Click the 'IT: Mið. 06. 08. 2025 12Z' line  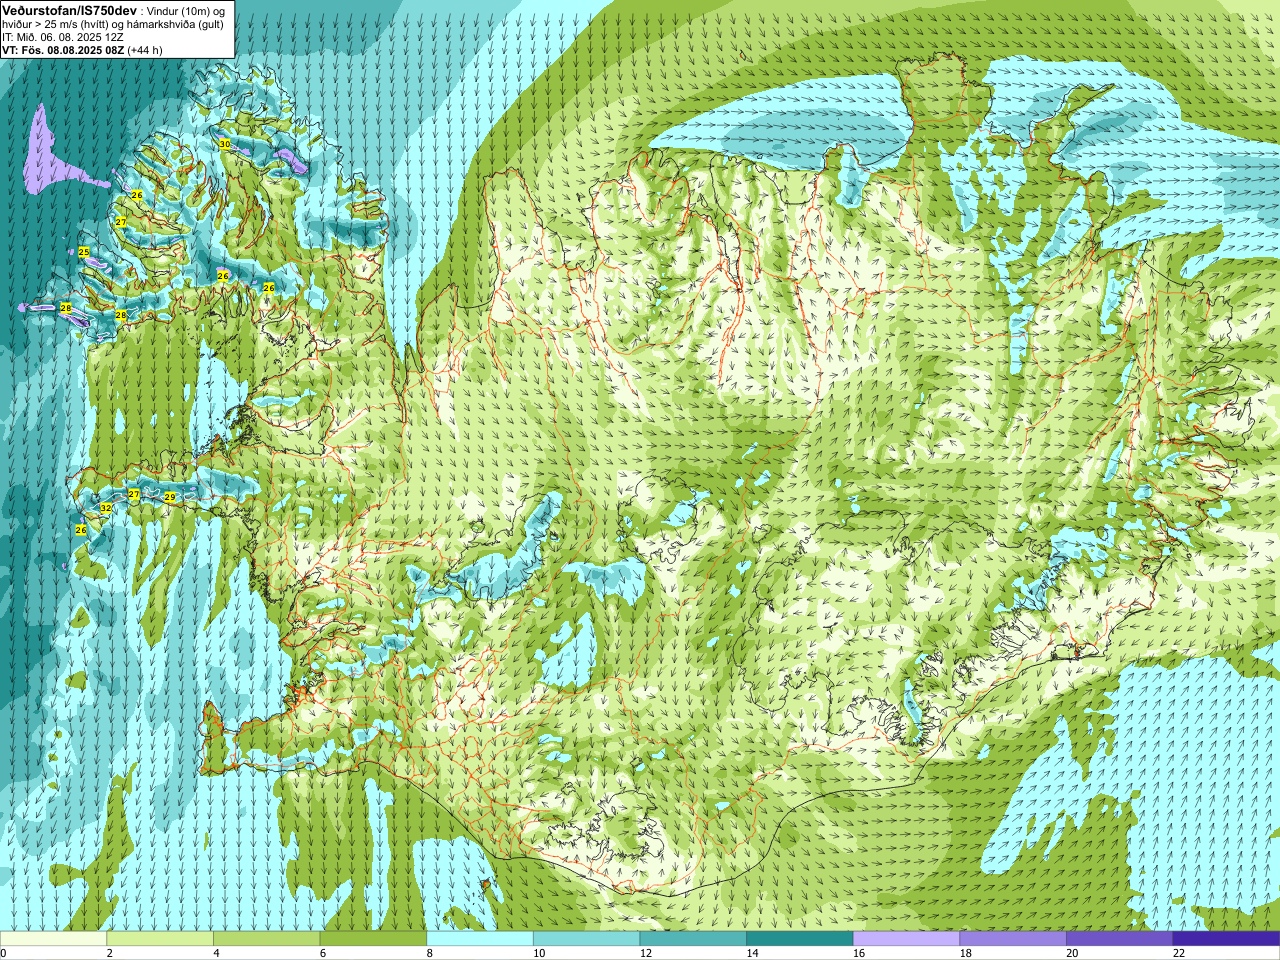click(x=63, y=37)
